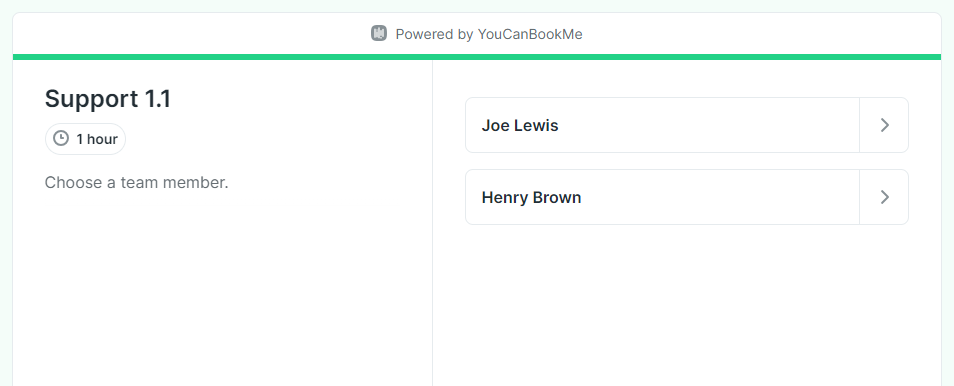Click the blank middle of Henry Brown card

point(718,197)
